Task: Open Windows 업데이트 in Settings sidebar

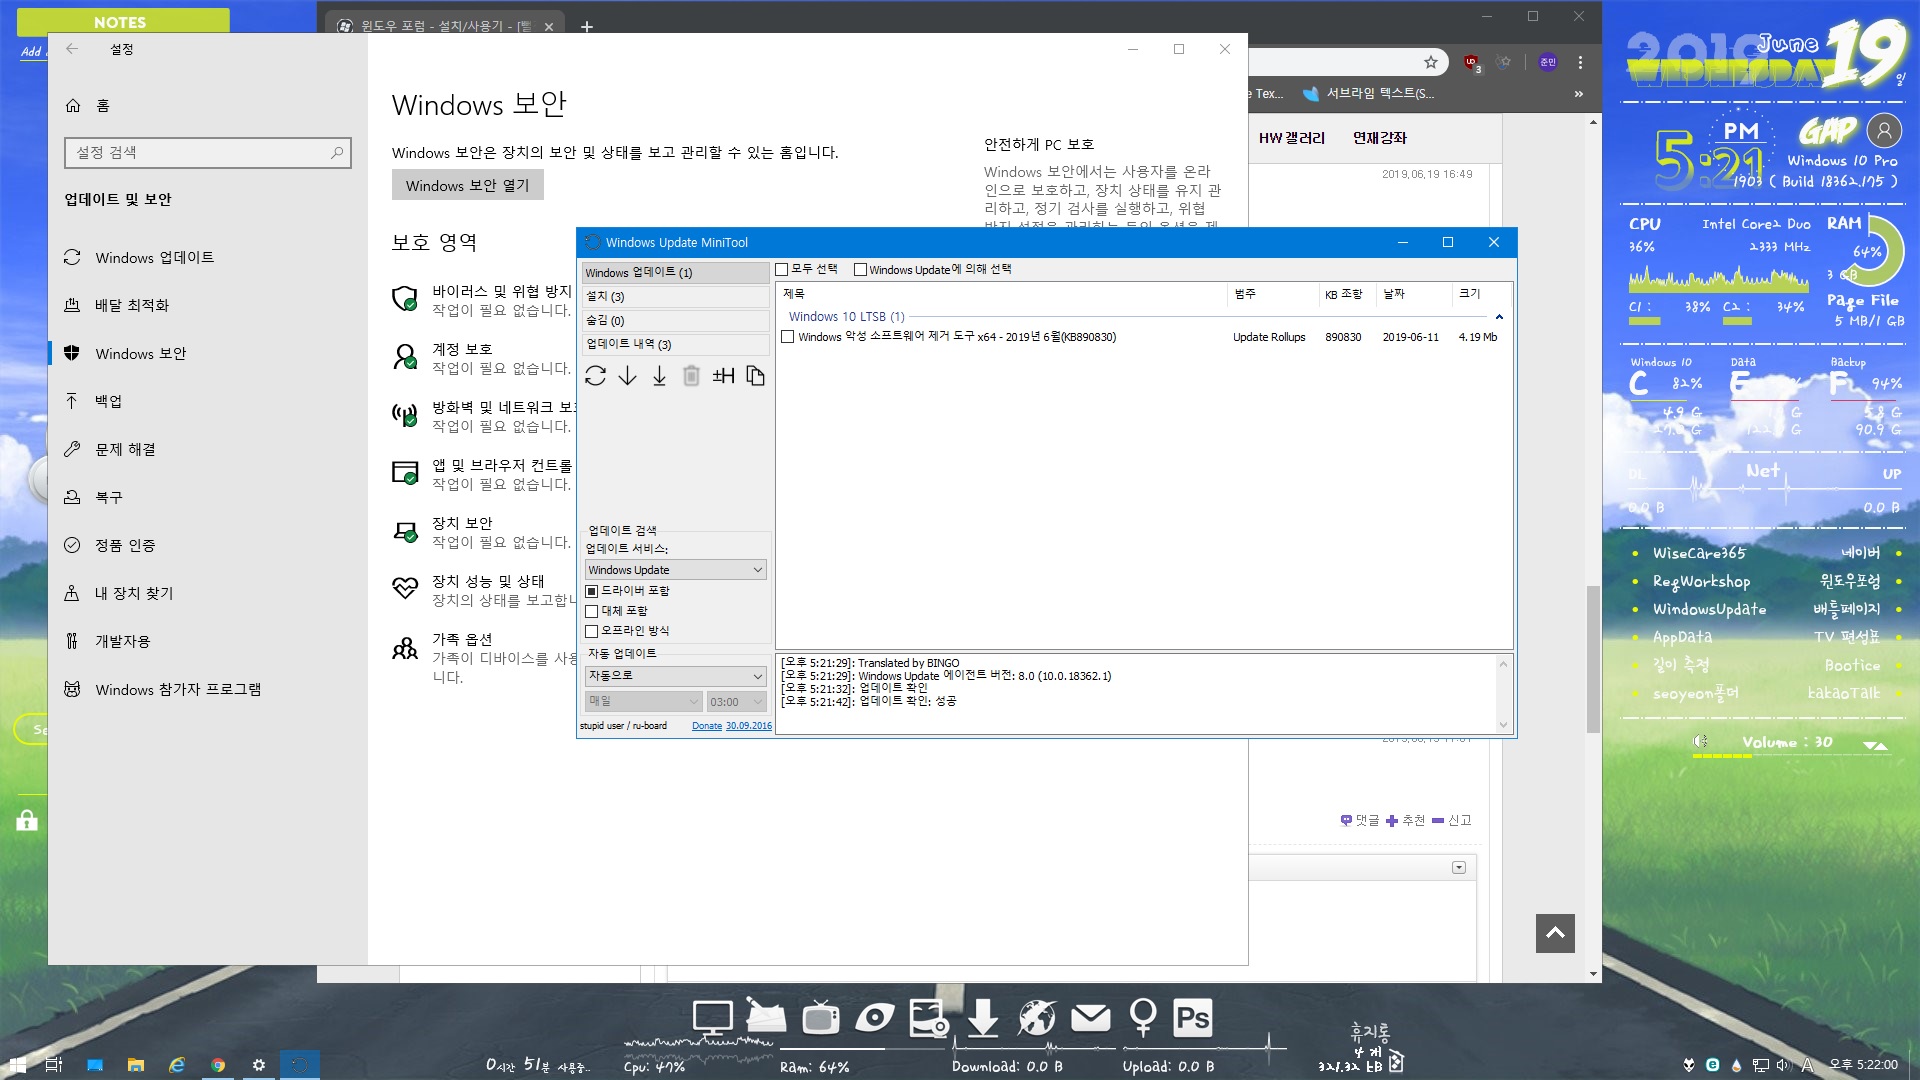Action: (x=208, y=258)
